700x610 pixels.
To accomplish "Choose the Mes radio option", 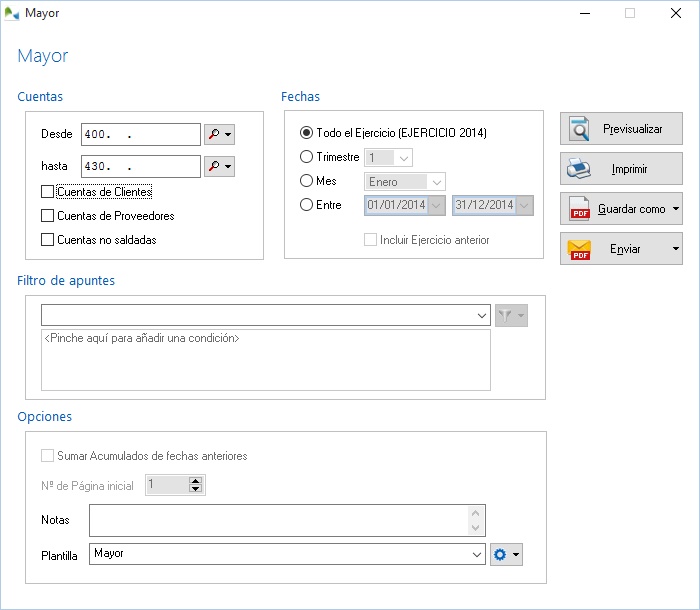I will tap(307, 181).
